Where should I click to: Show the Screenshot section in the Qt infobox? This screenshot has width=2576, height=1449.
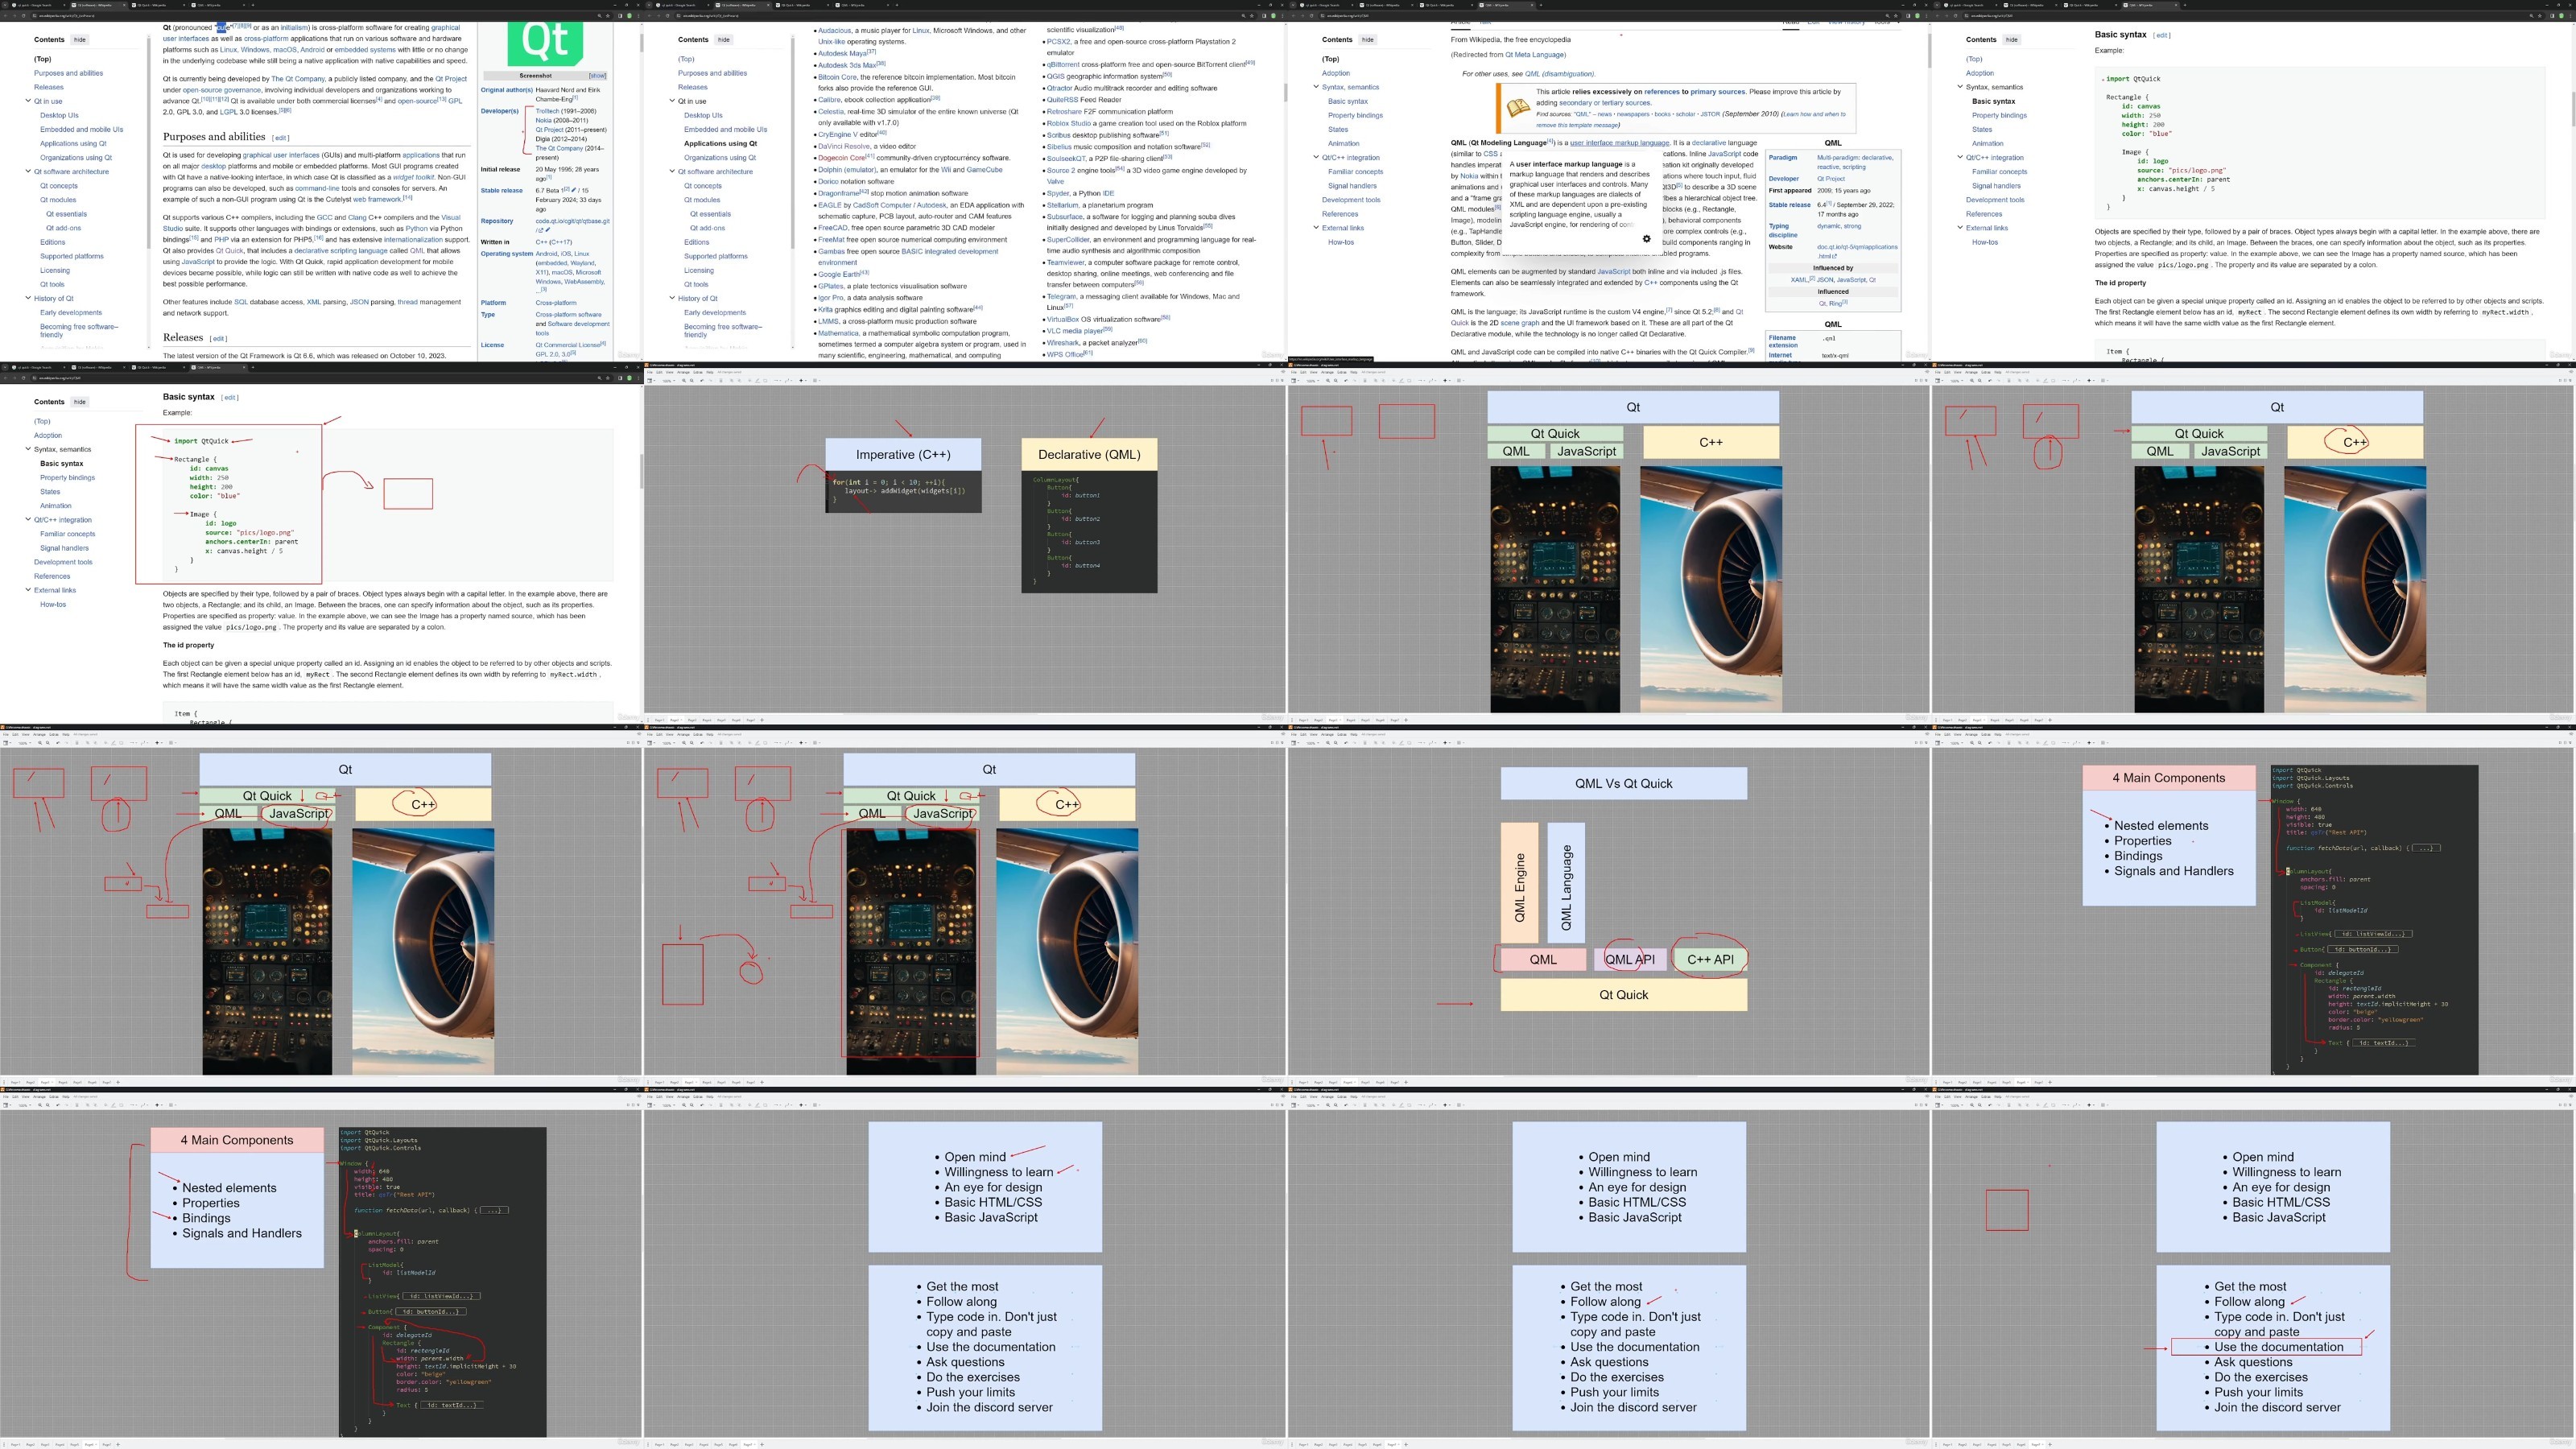597,76
